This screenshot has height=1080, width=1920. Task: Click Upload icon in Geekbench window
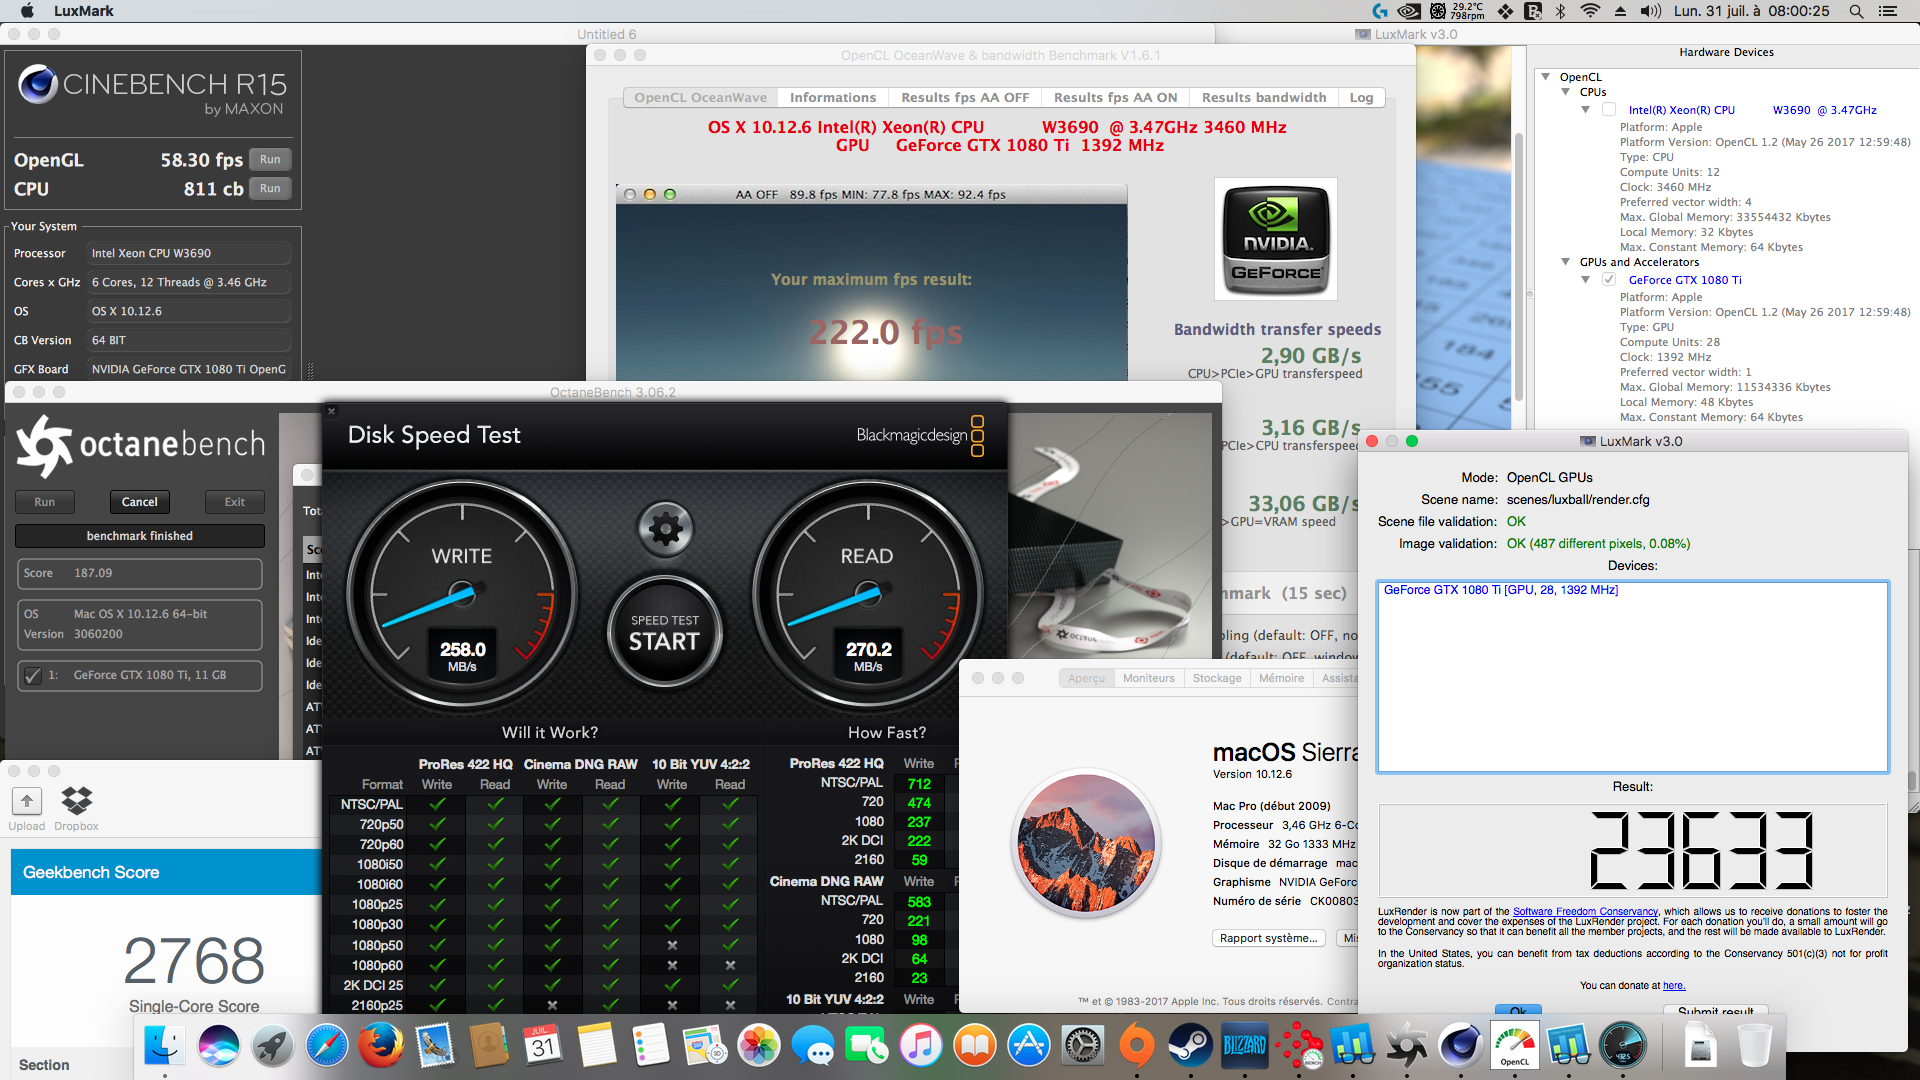tap(27, 800)
